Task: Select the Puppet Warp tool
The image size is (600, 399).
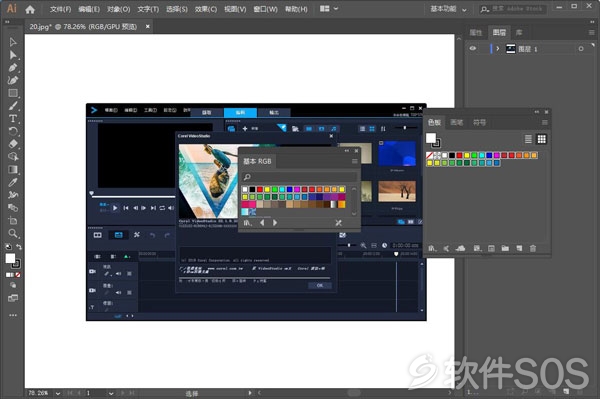Action: pyautogui.click(x=13, y=195)
